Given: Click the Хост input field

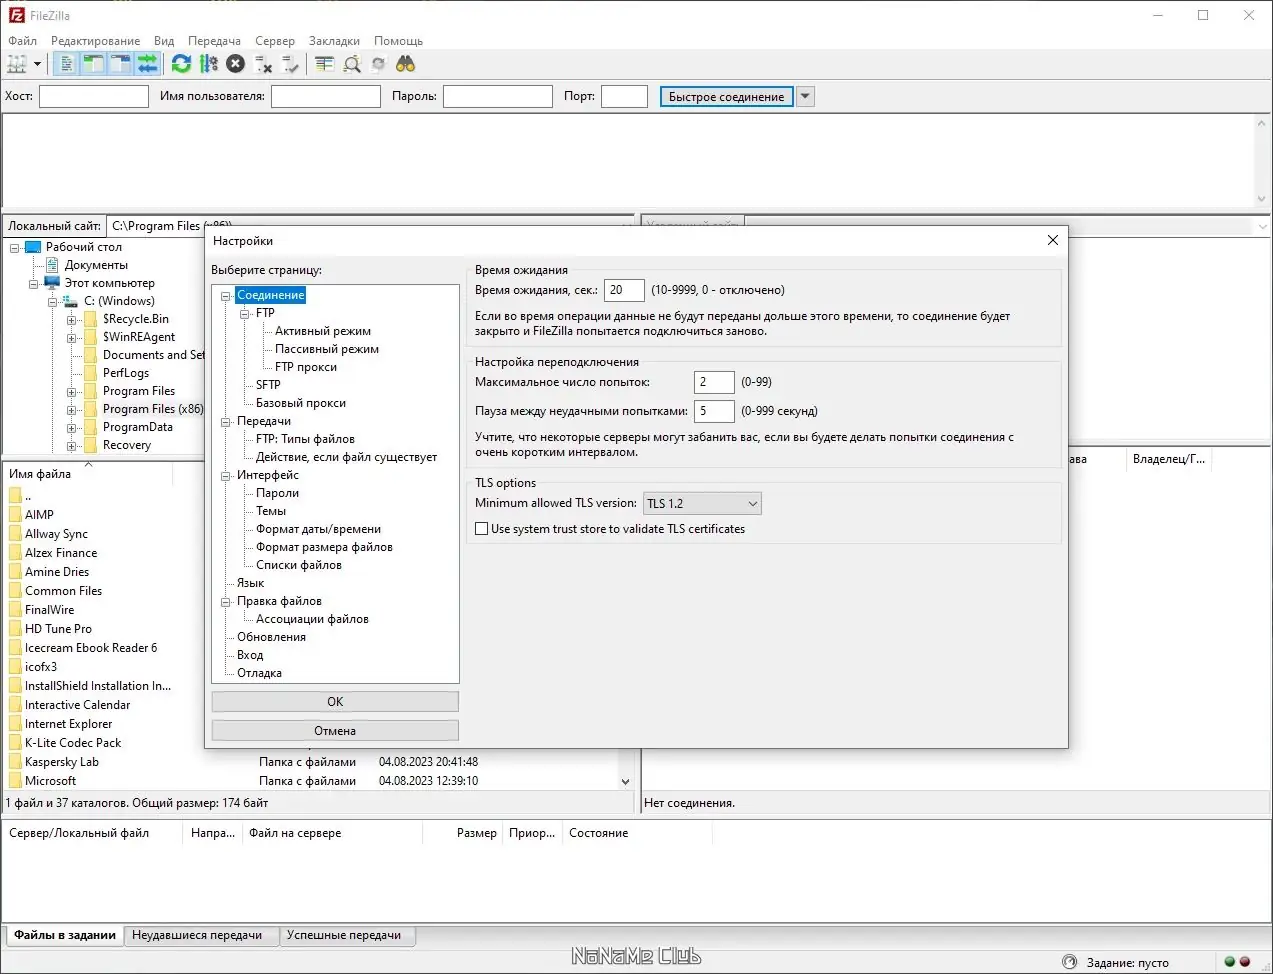Looking at the screenshot, I should tap(93, 96).
